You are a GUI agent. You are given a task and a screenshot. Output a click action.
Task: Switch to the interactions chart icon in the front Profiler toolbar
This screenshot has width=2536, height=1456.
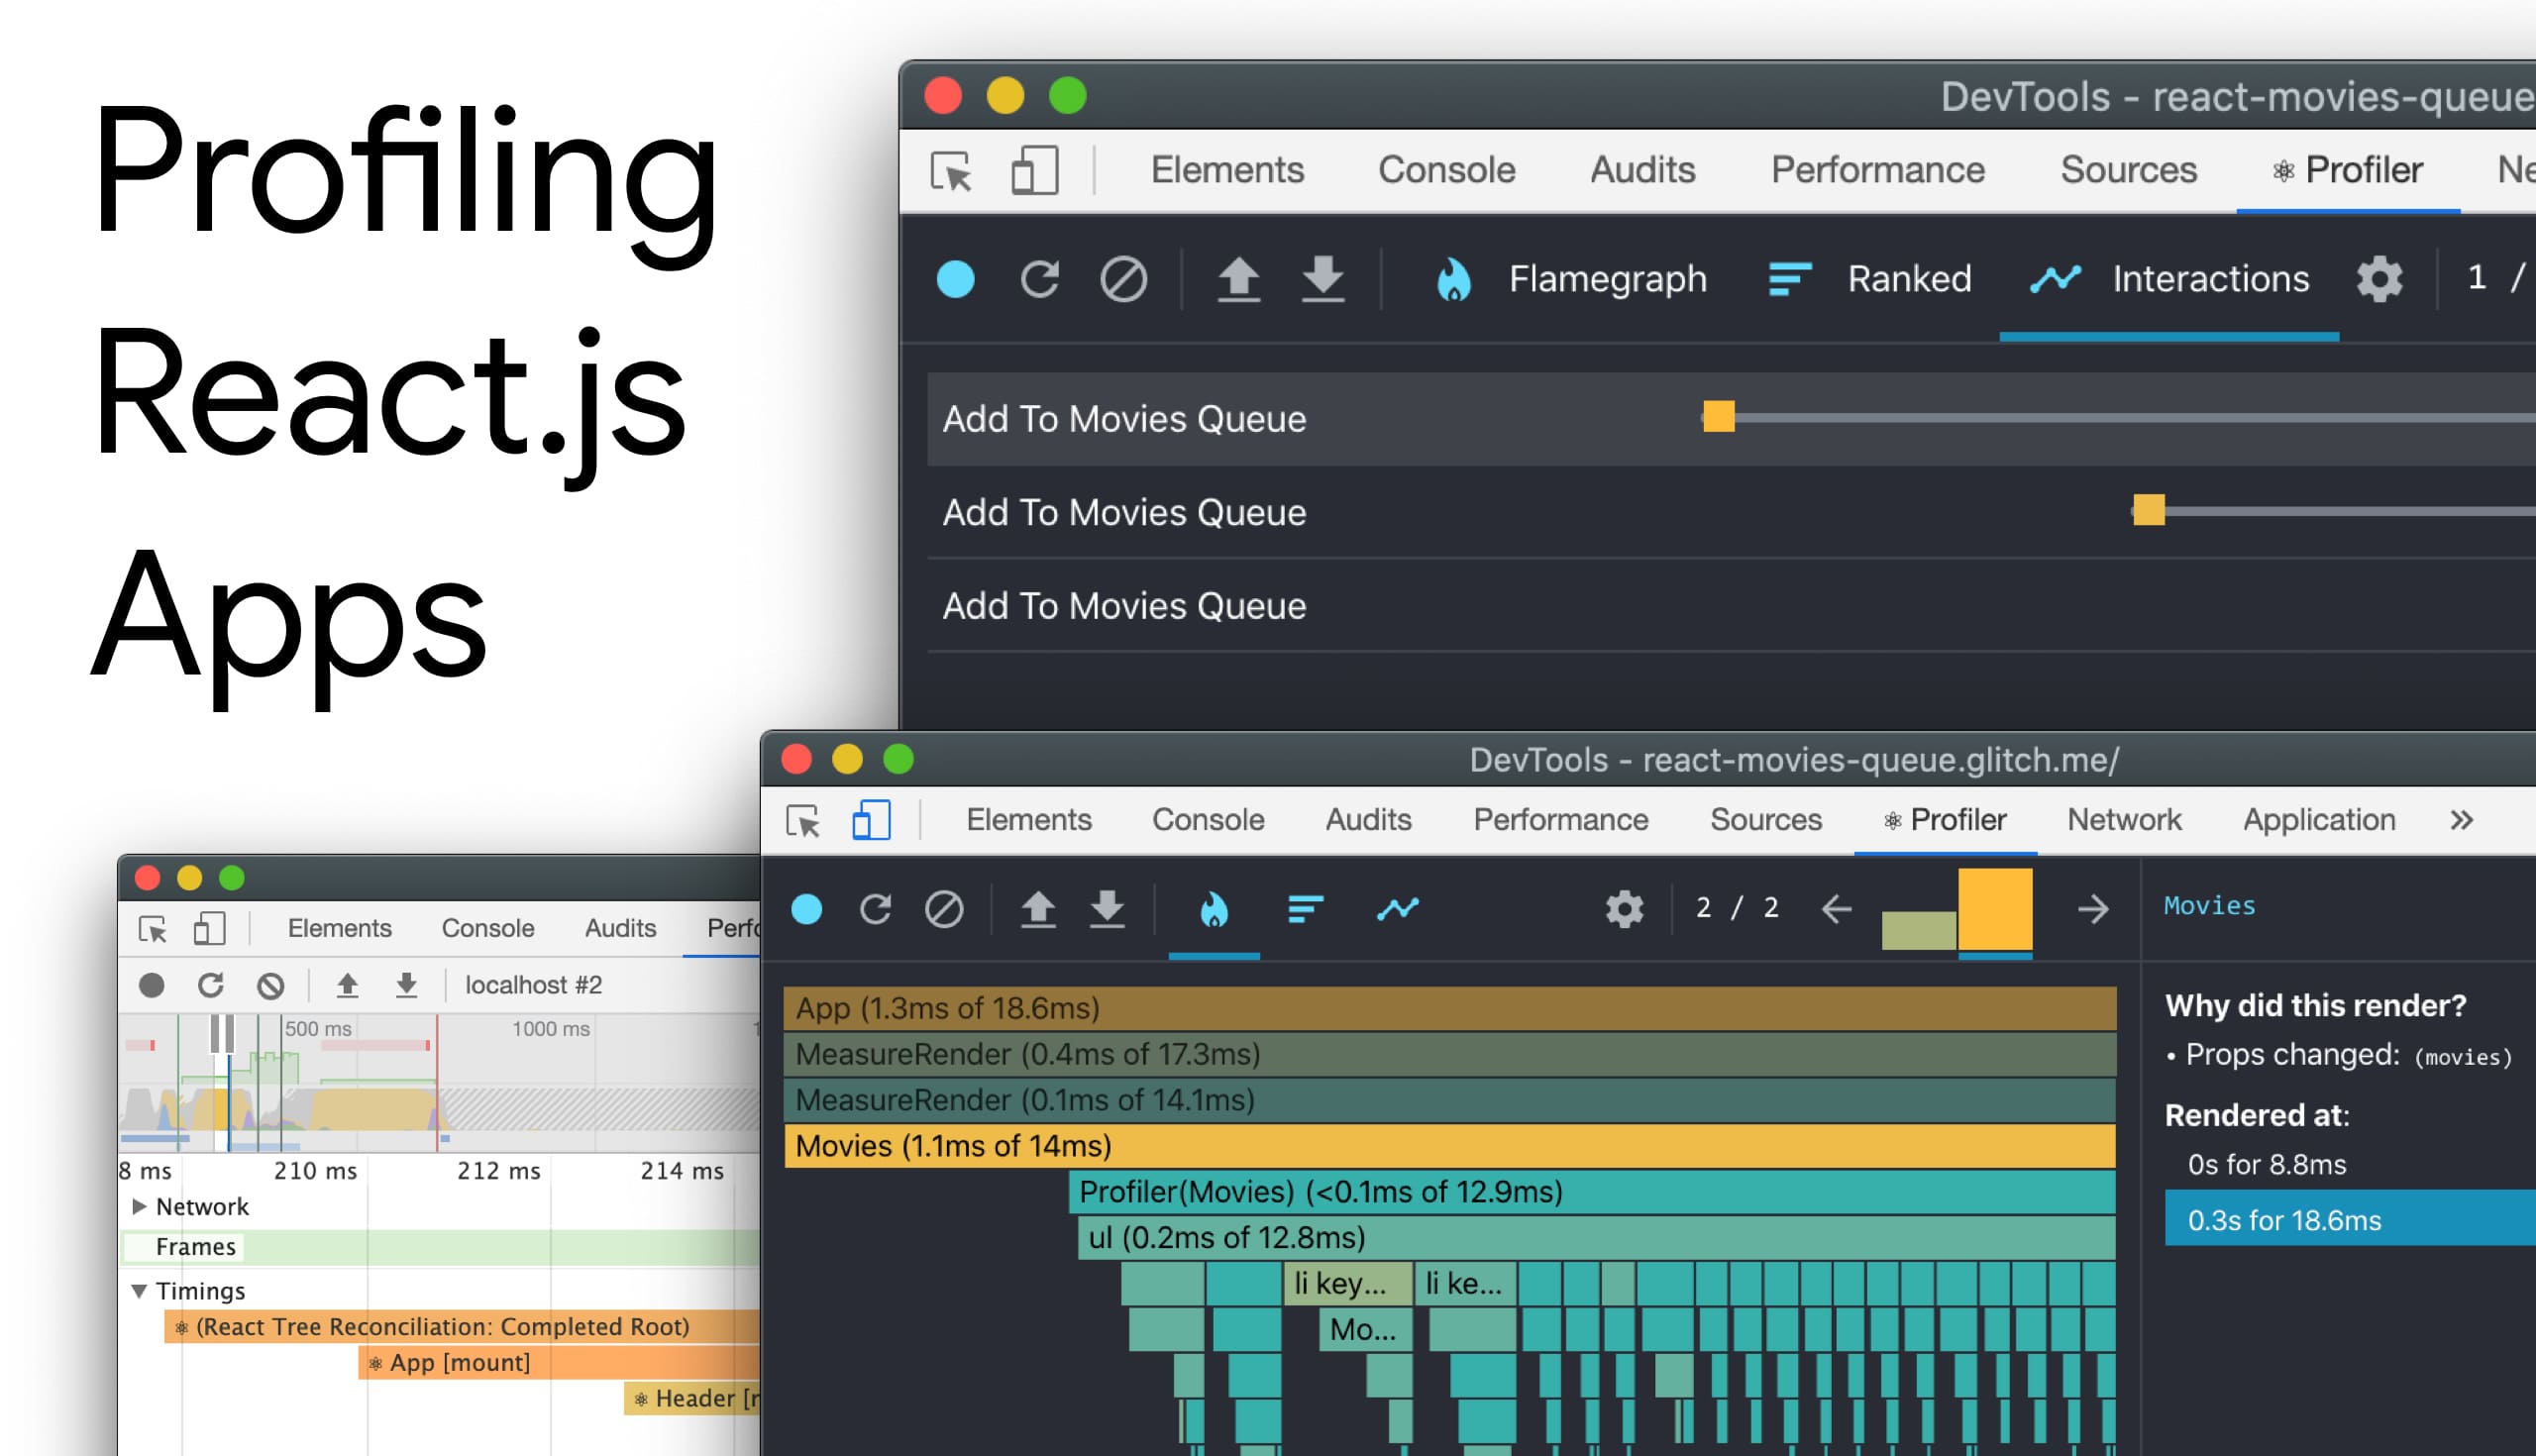[1397, 909]
